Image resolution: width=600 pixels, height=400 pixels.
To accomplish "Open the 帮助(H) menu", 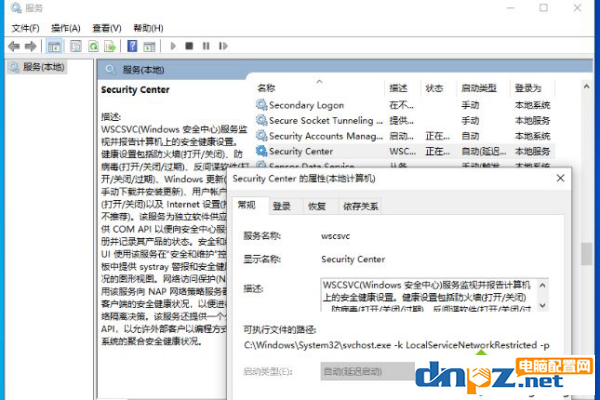I will pos(148,28).
